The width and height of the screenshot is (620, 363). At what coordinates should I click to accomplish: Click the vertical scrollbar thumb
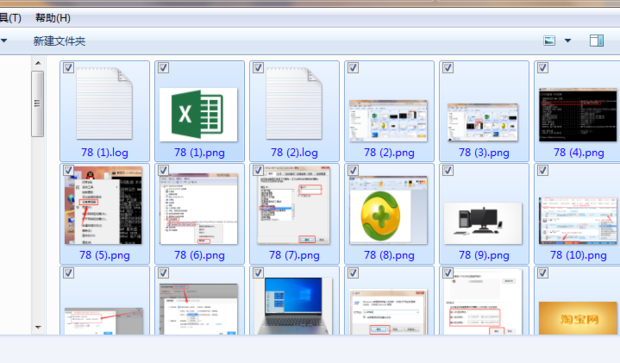click(x=38, y=104)
